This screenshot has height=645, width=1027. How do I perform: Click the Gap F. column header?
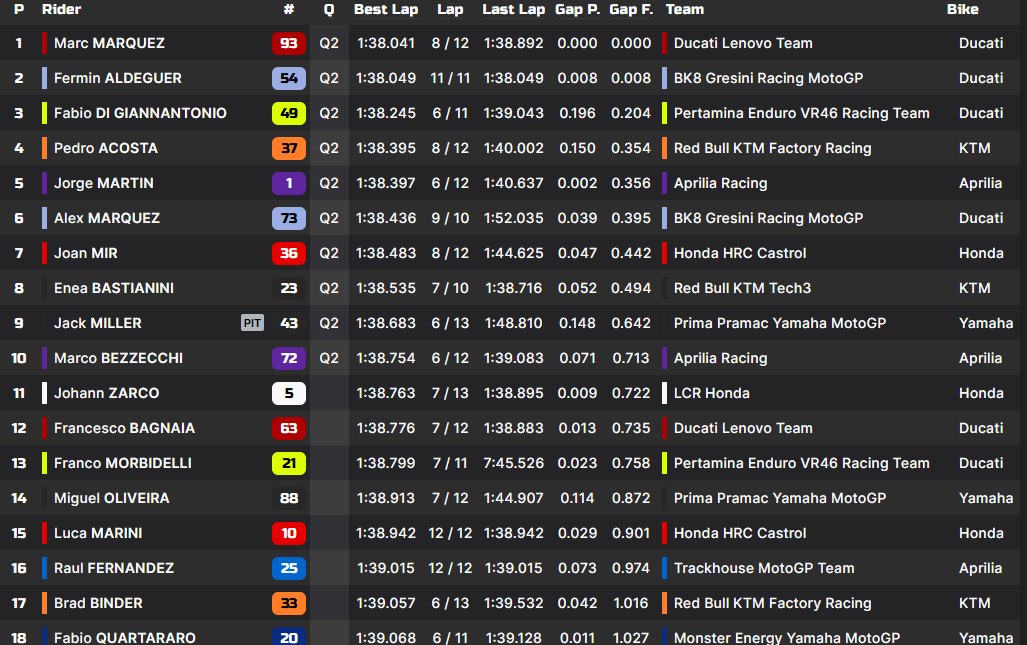click(631, 10)
